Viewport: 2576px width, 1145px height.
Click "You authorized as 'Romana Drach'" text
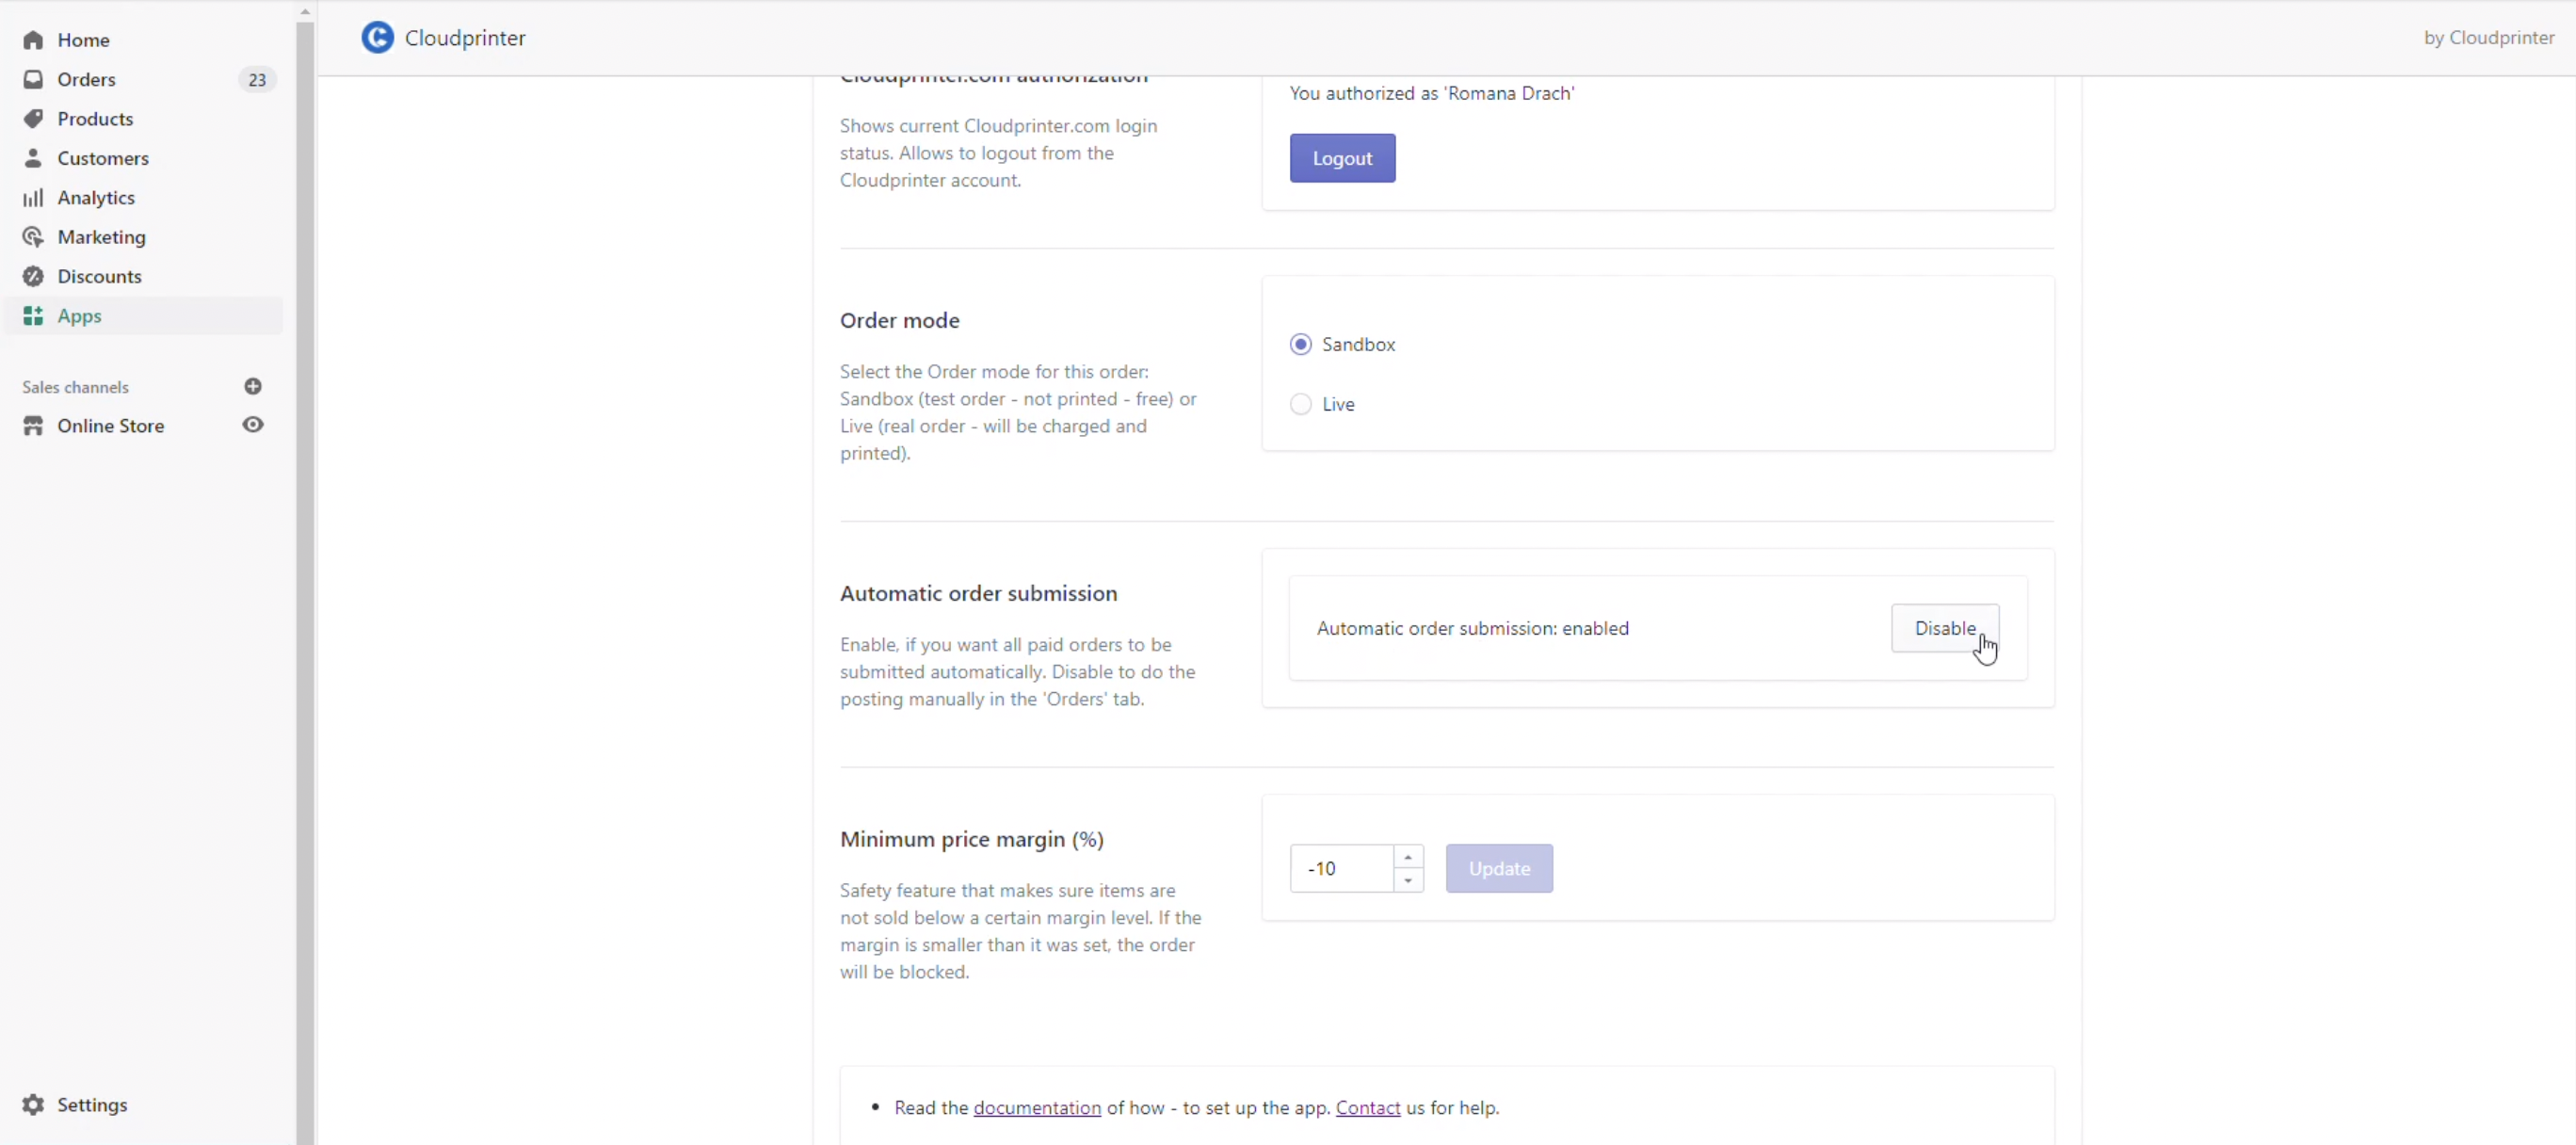[x=1432, y=93]
